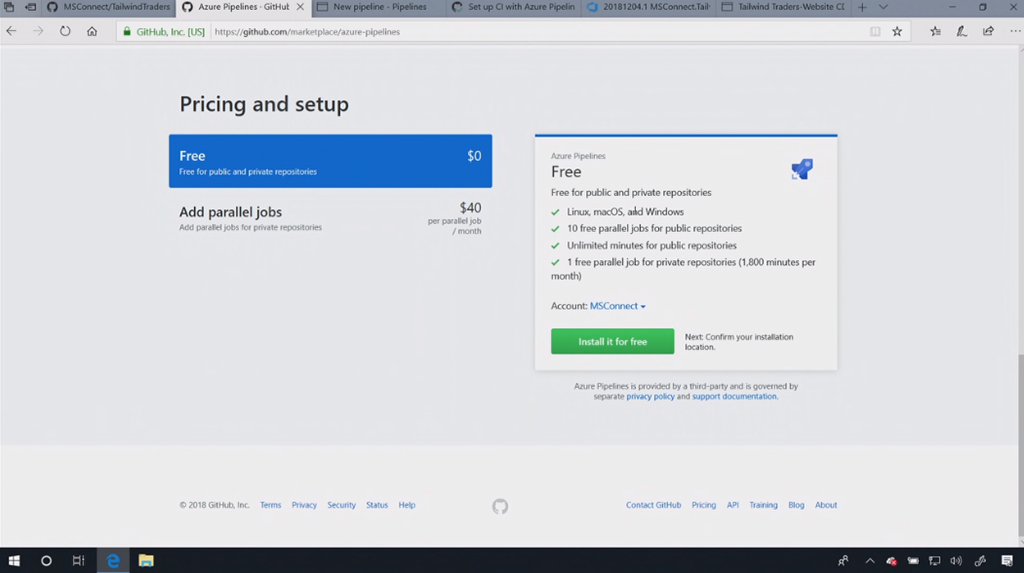
Task: Show hidden system tray icons
Action: [870, 561]
